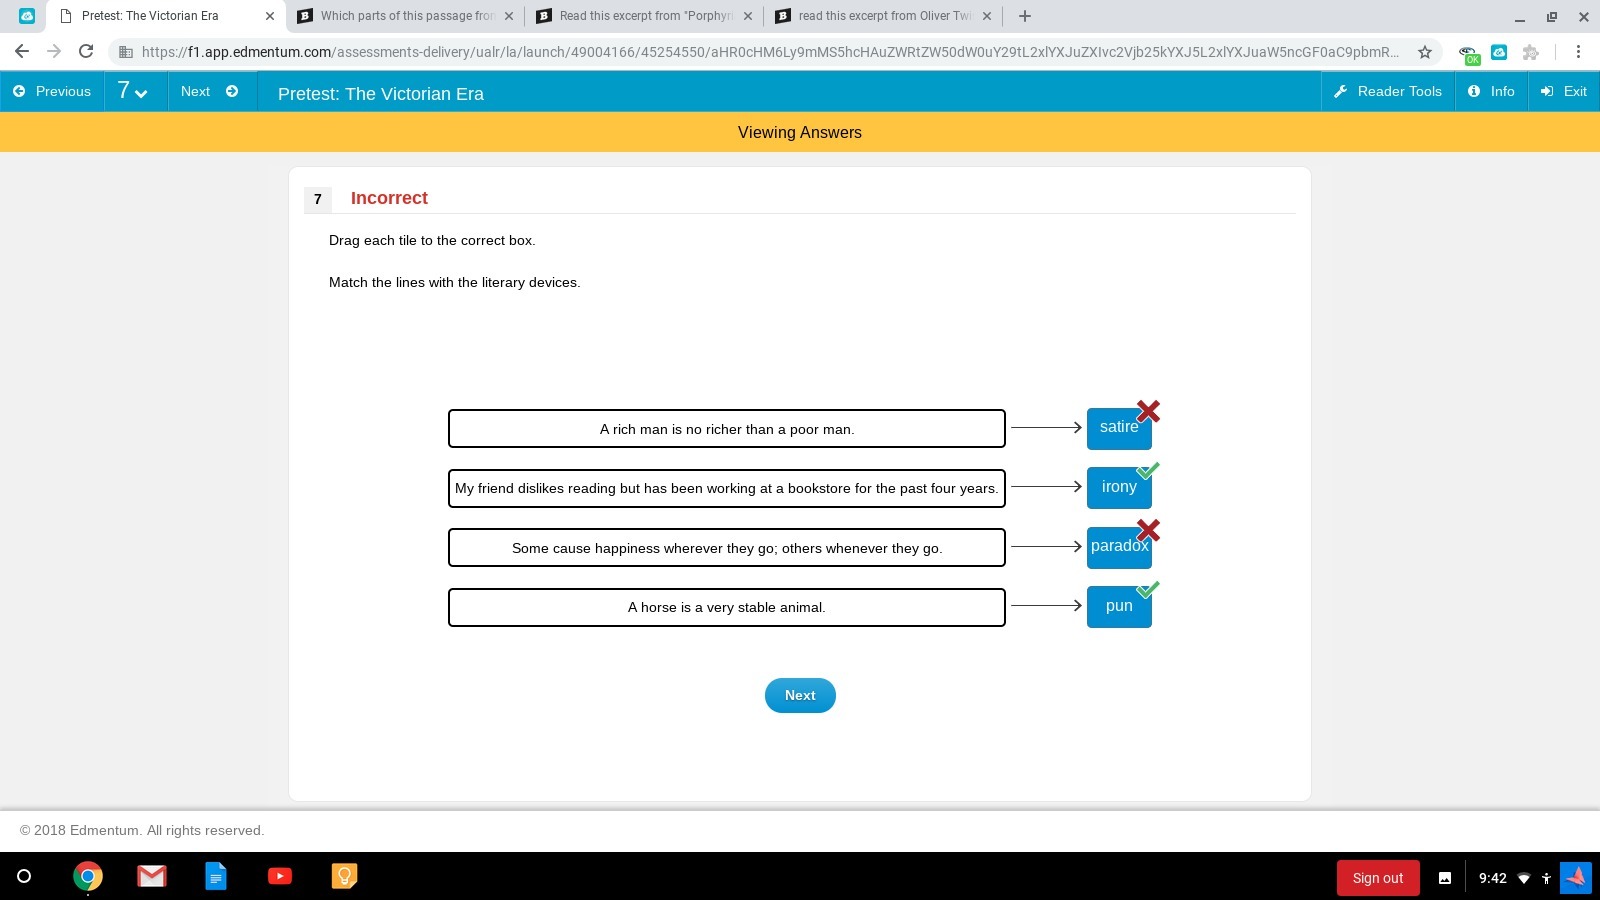This screenshot has height=900, width=1600.
Task: Click the 'A horse is a very stable animal' box
Action: pos(727,607)
